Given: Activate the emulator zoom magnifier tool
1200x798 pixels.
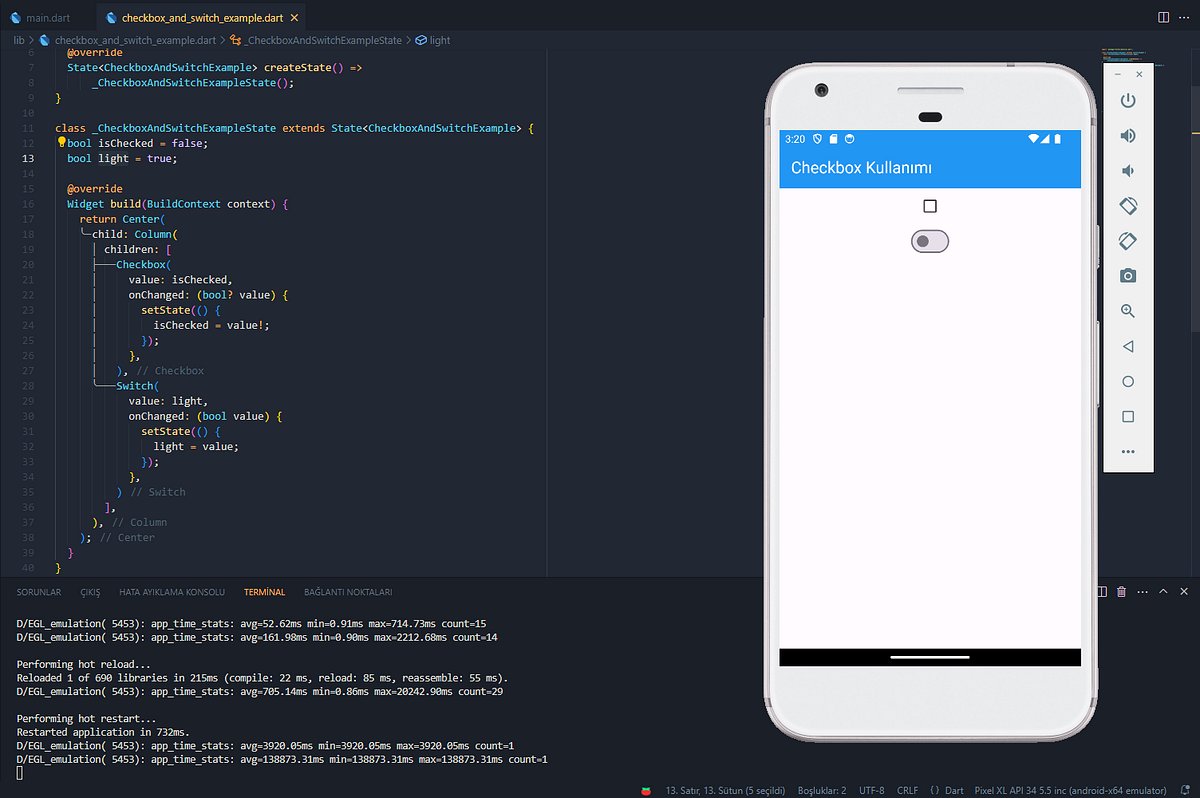Looking at the screenshot, I should pos(1128,310).
